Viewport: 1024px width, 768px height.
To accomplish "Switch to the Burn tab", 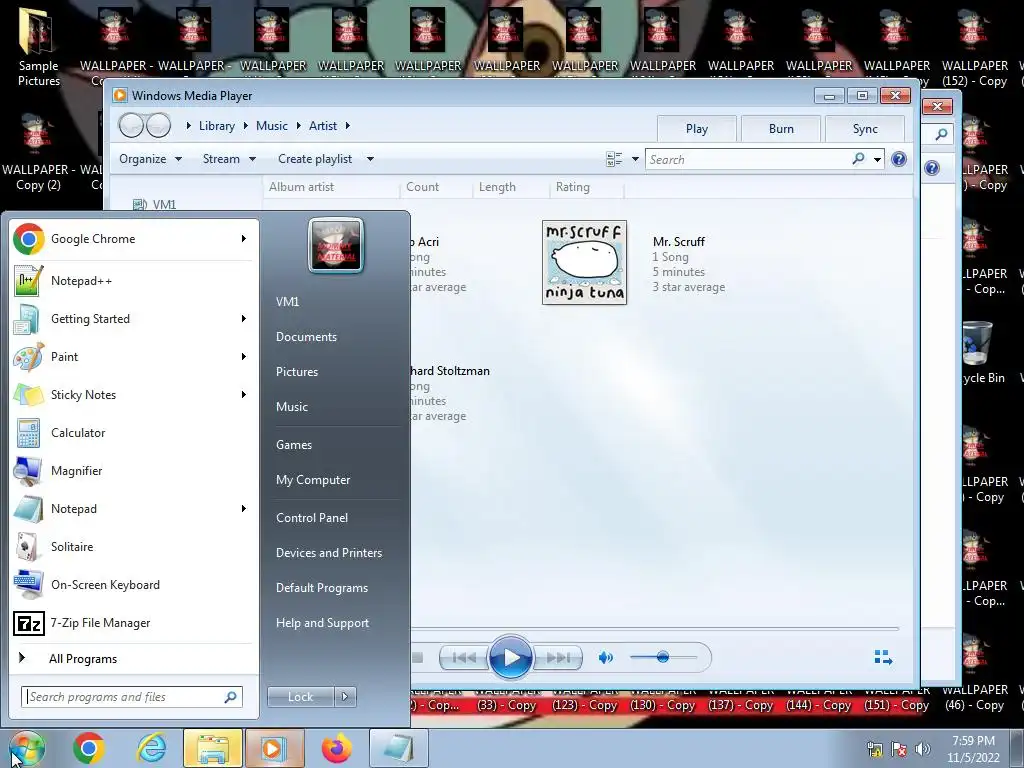I will click(781, 129).
